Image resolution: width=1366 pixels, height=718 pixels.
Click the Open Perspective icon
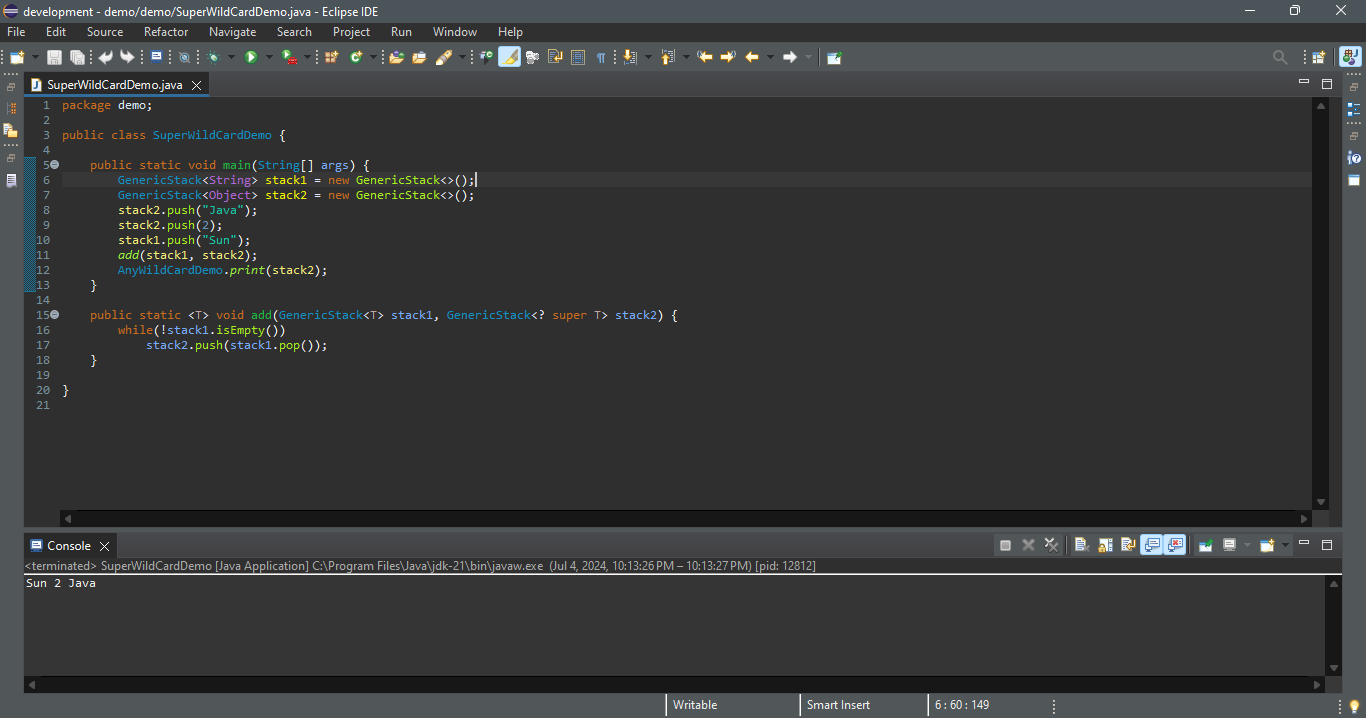pos(1319,57)
